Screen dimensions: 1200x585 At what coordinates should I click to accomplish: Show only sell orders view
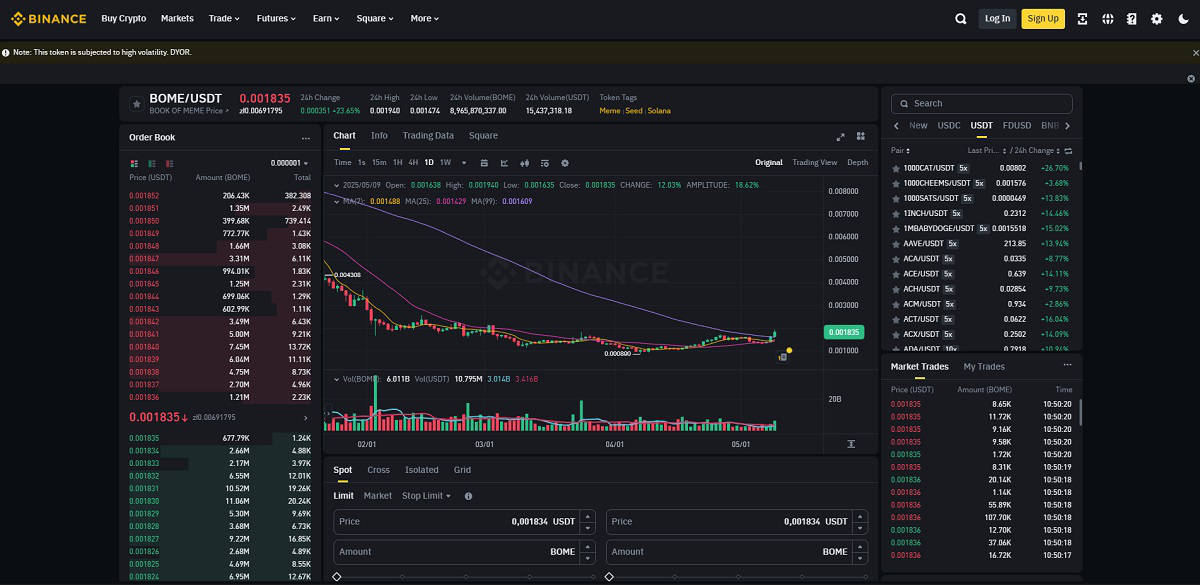pyautogui.click(x=170, y=163)
